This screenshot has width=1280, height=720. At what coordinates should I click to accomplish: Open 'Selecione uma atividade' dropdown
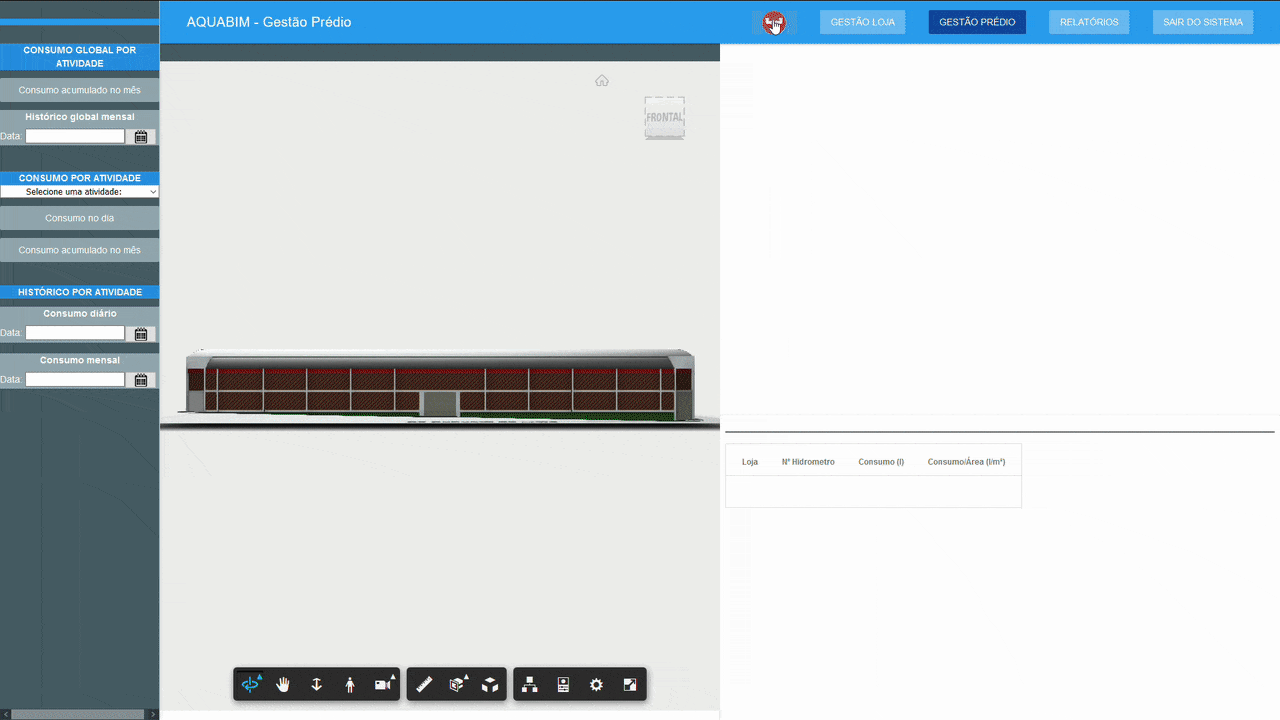[80, 191]
